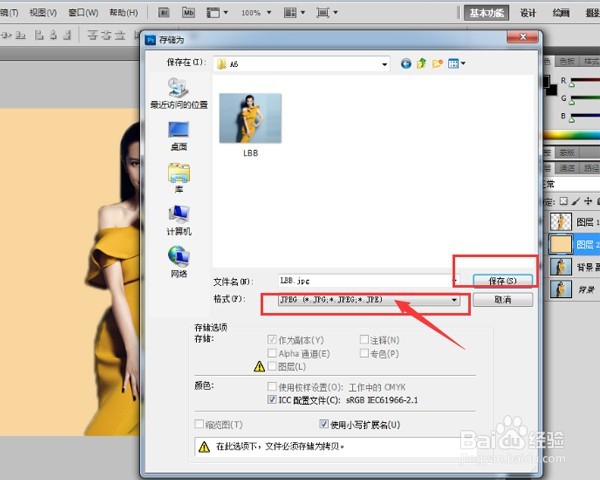This screenshot has height=480, width=600.
Task: Uncheck ICC 配置文件(C) profile option
Action: [272, 400]
